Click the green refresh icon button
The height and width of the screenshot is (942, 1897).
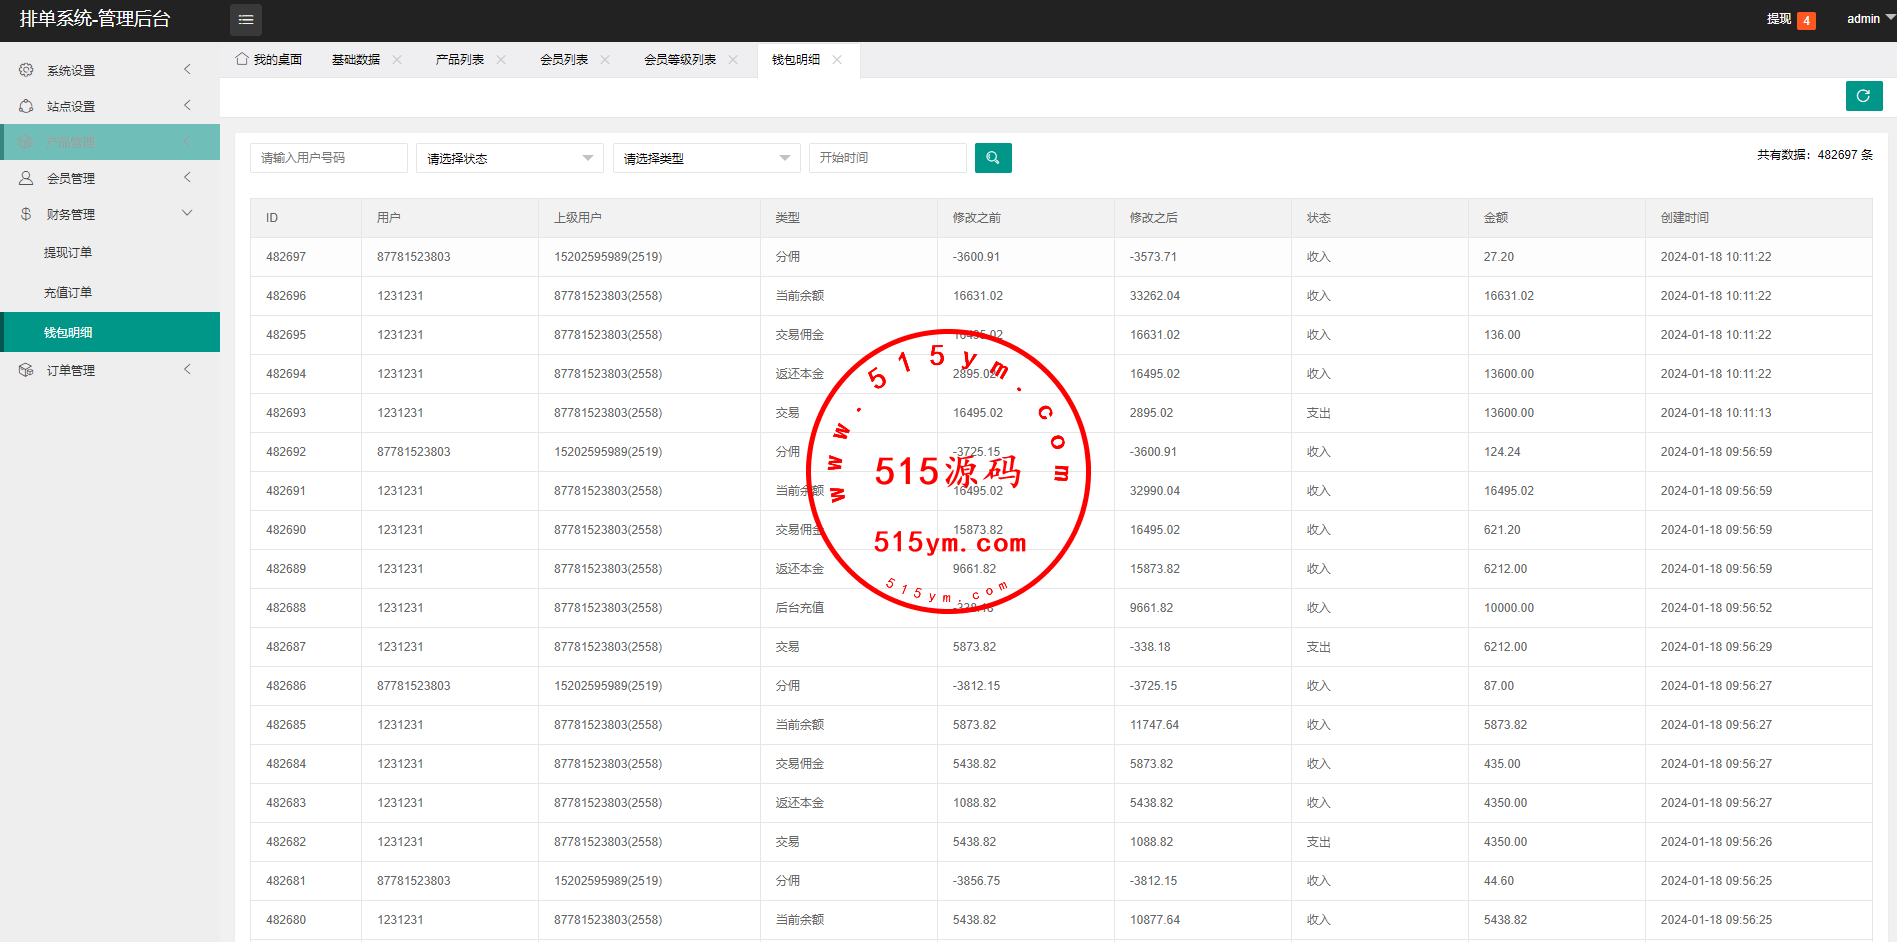(1863, 96)
